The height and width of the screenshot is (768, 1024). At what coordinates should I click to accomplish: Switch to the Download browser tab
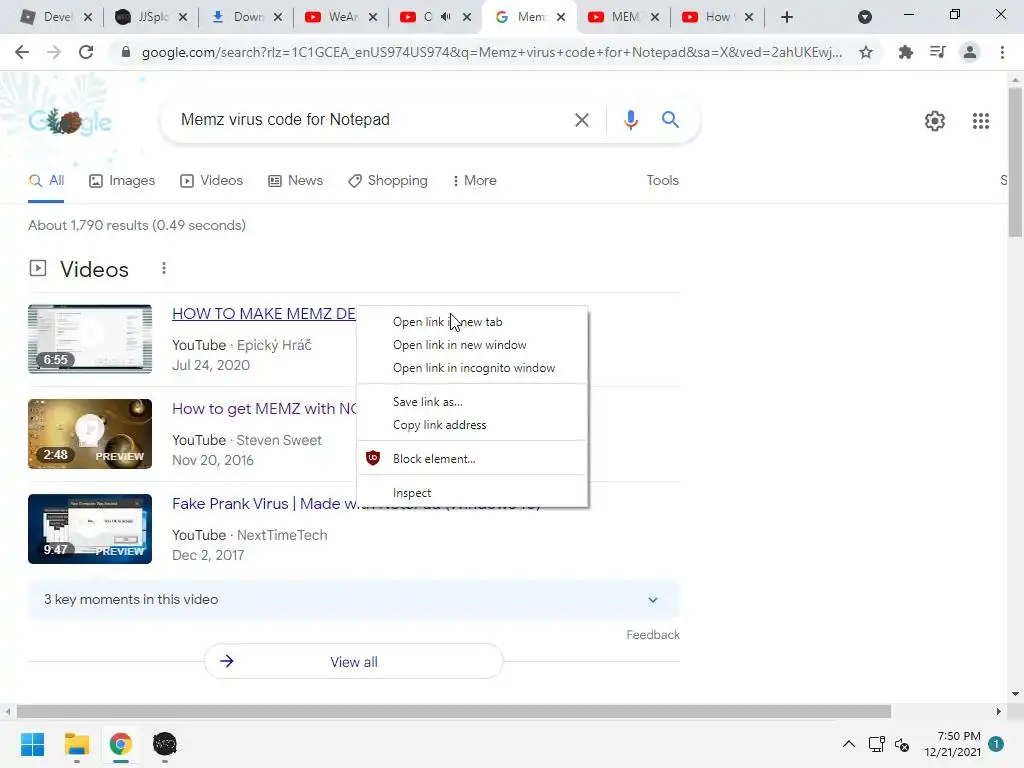point(248,17)
